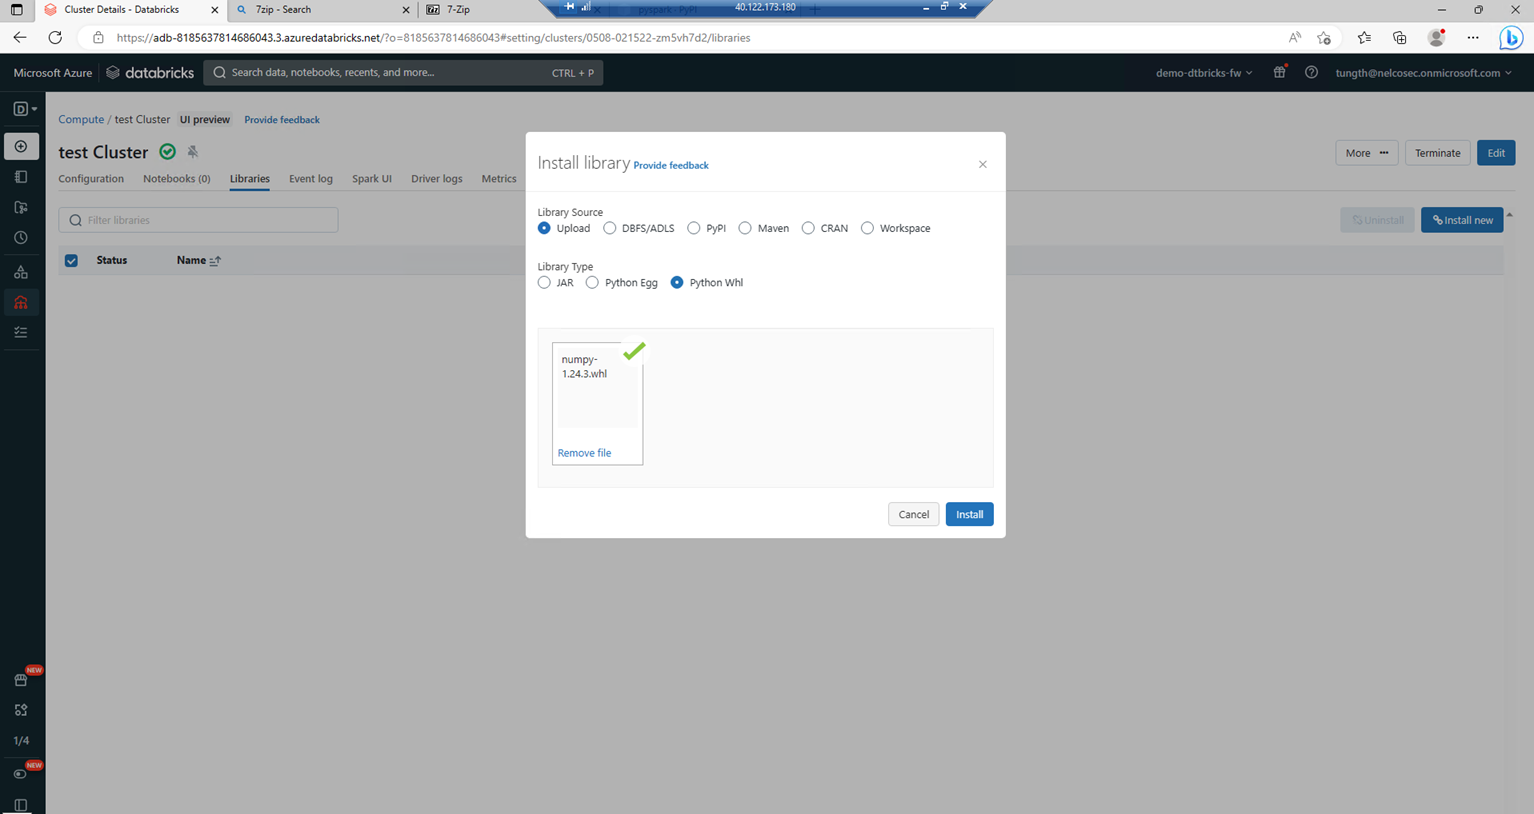This screenshot has height=814, width=1534.
Task: Click Cancel in Install library dialog
Action: (x=913, y=515)
